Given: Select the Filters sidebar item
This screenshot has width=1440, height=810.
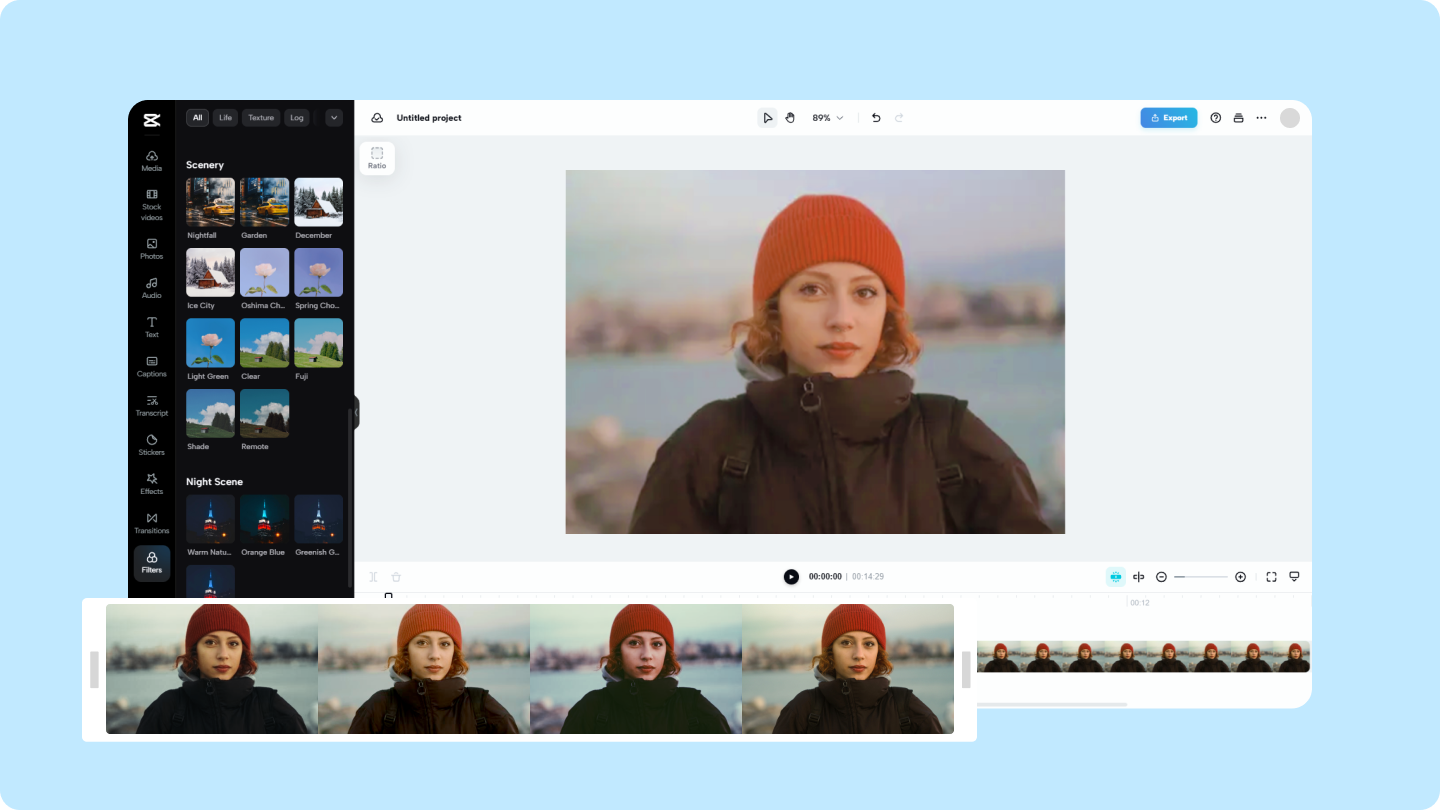Looking at the screenshot, I should click(x=152, y=563).
